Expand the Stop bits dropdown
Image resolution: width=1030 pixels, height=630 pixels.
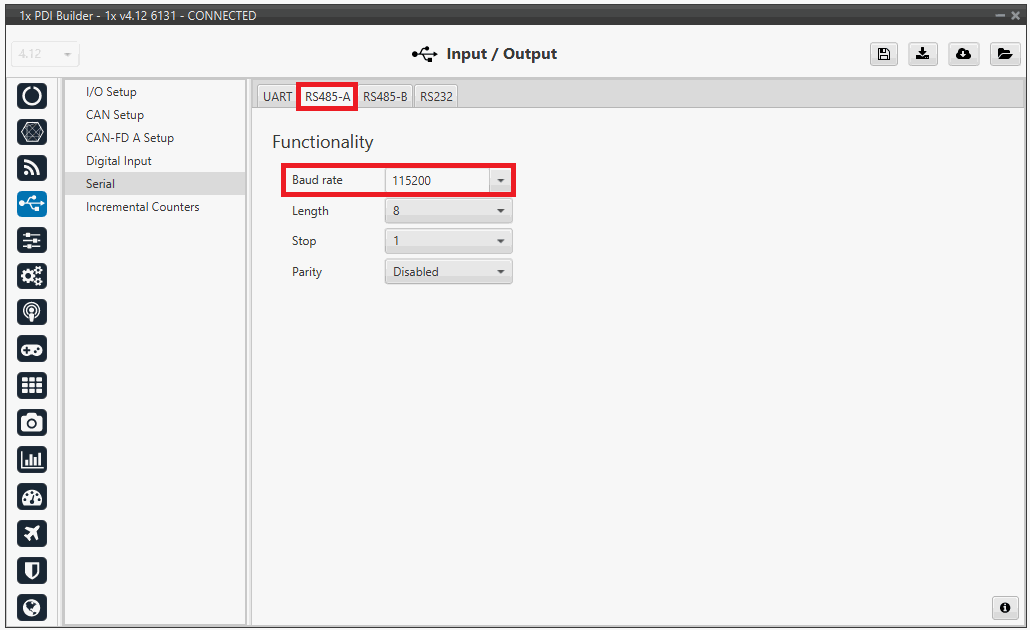448,241
